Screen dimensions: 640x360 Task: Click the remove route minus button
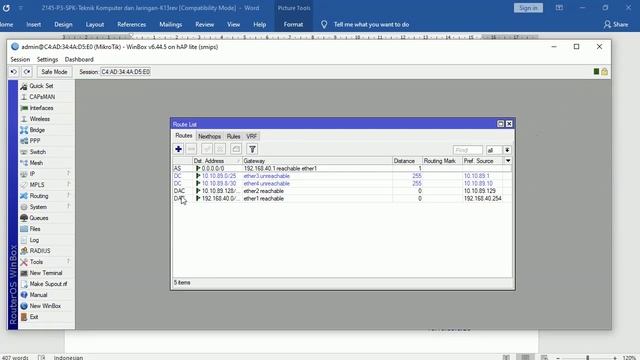pos(191,149)
